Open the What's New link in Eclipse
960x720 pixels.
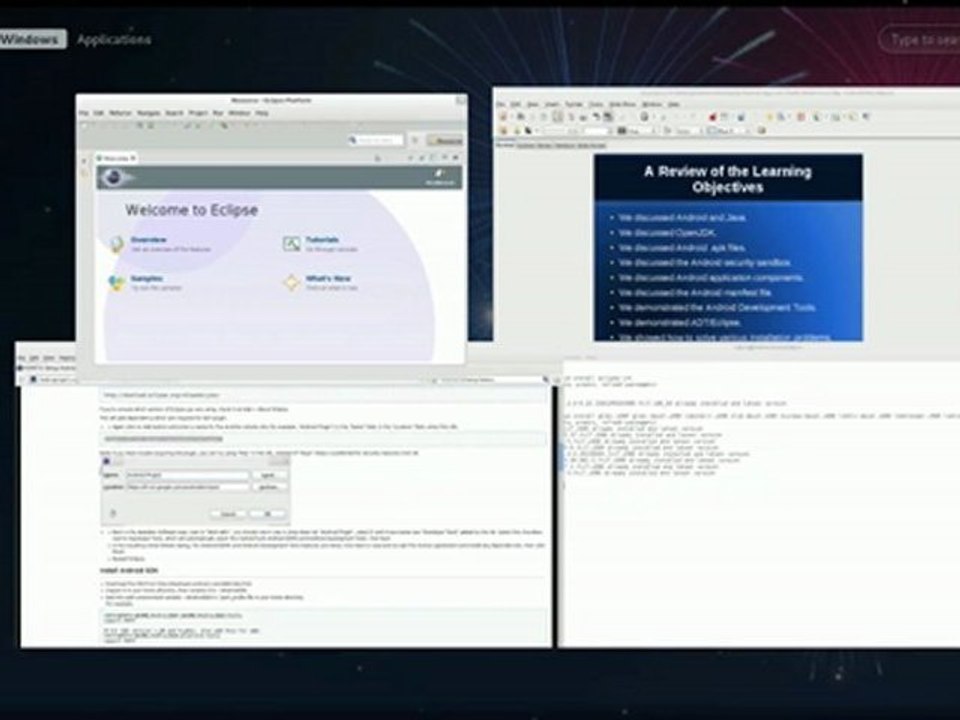tap(328, 278)
